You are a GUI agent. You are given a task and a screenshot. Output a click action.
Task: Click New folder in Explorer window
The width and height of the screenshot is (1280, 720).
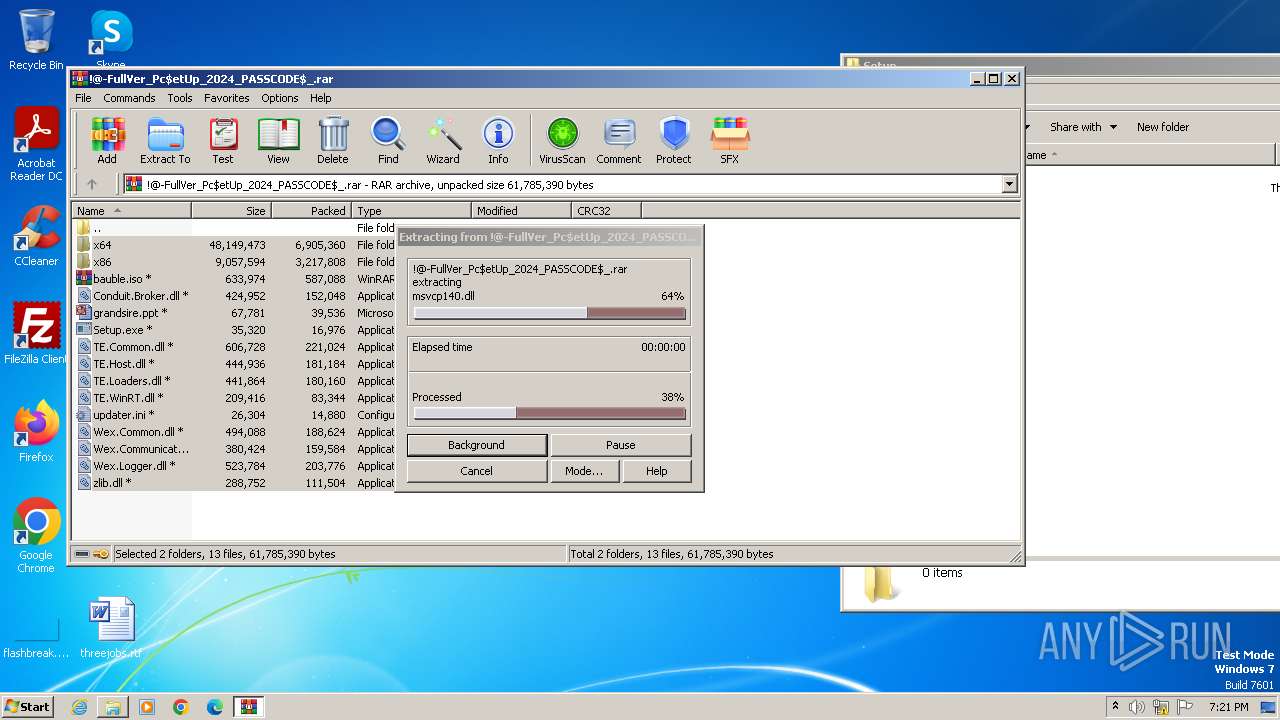pos(1163,127)
